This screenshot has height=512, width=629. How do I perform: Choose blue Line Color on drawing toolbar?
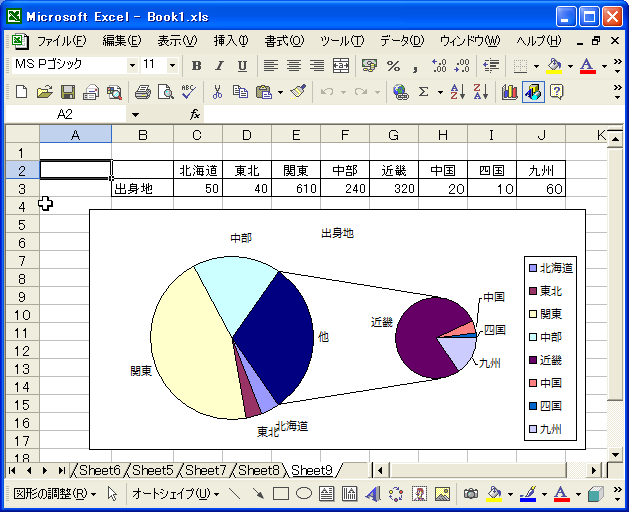(x=528, y=494)
